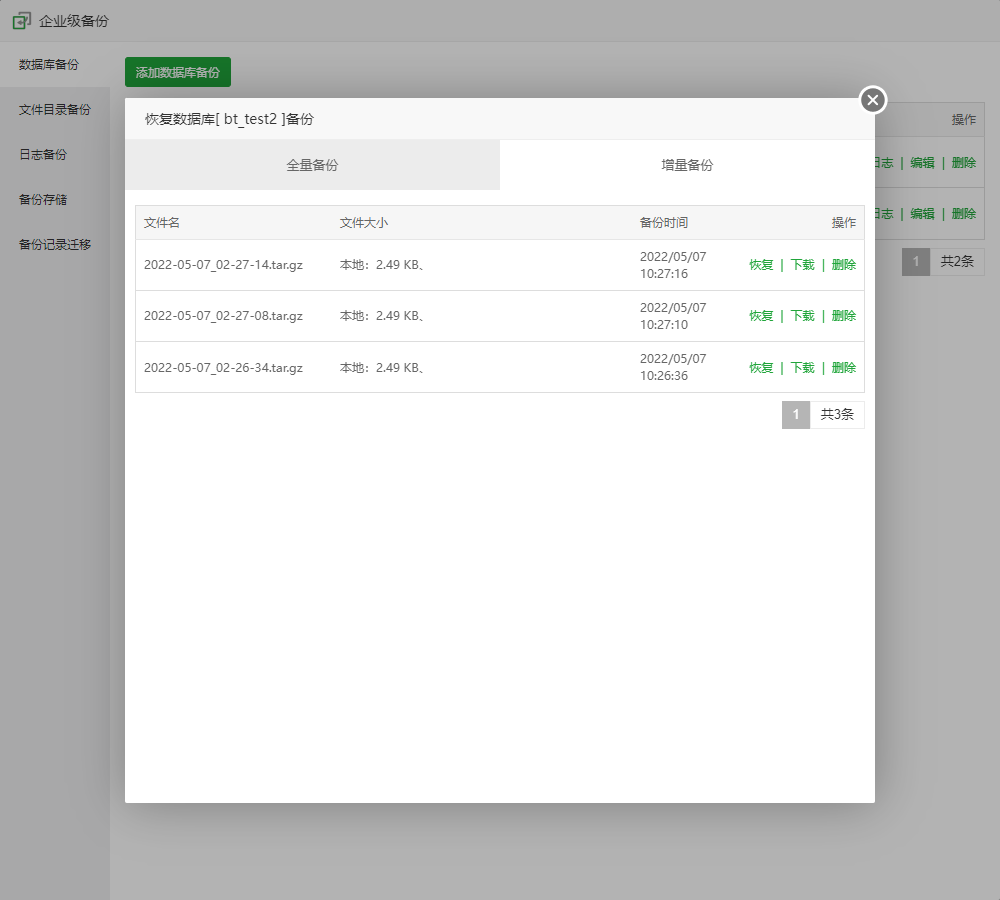1000x900 pixels.
Task: Download backup 2022-05-07_02-27-08.tar.gz
Action: coord(802,316)
